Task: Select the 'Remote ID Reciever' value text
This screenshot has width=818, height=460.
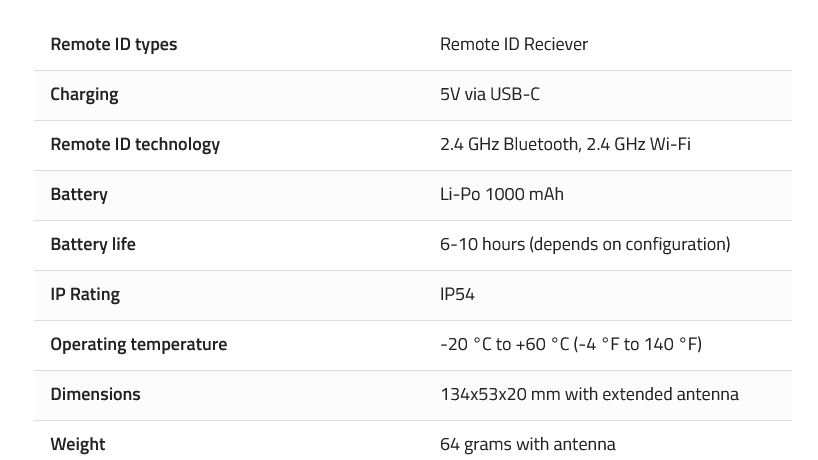Action: [513, 44]
